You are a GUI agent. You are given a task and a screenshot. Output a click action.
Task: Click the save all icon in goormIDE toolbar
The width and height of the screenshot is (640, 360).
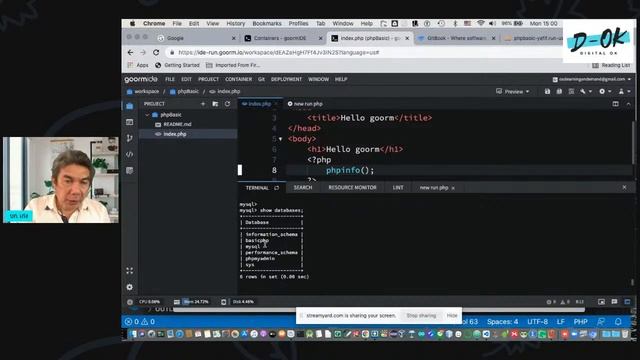coord(559,91)
